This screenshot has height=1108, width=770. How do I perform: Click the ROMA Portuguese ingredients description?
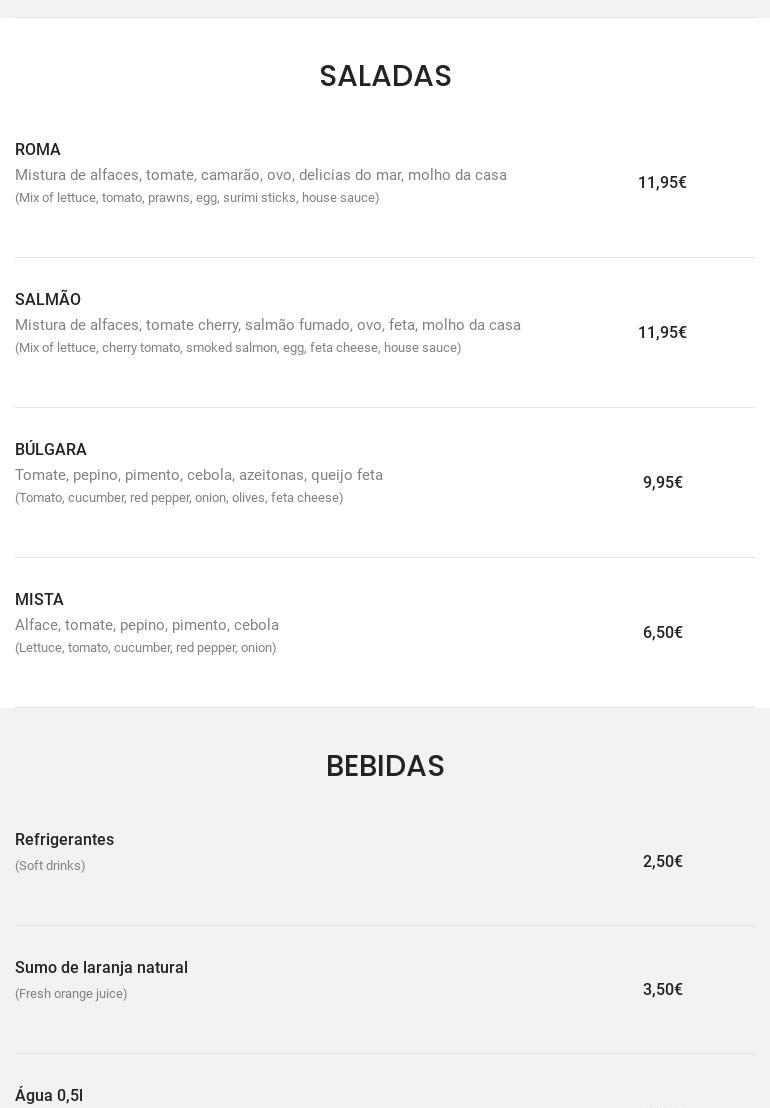tap(261, 175)
